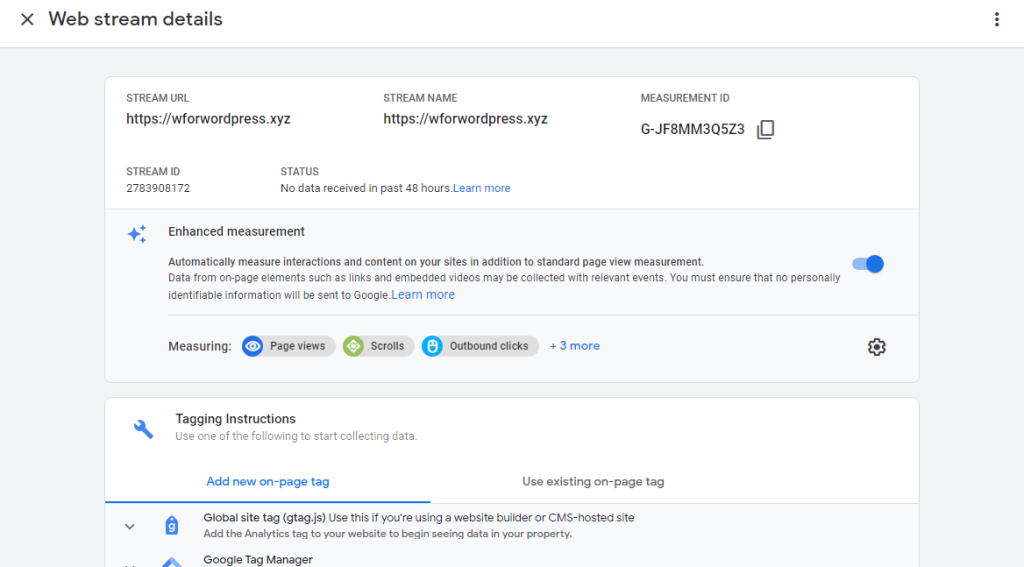Screen dimensions: 1024x567
Task: Switch to Use existing on-page tag tab
Action: coord(593,481)
